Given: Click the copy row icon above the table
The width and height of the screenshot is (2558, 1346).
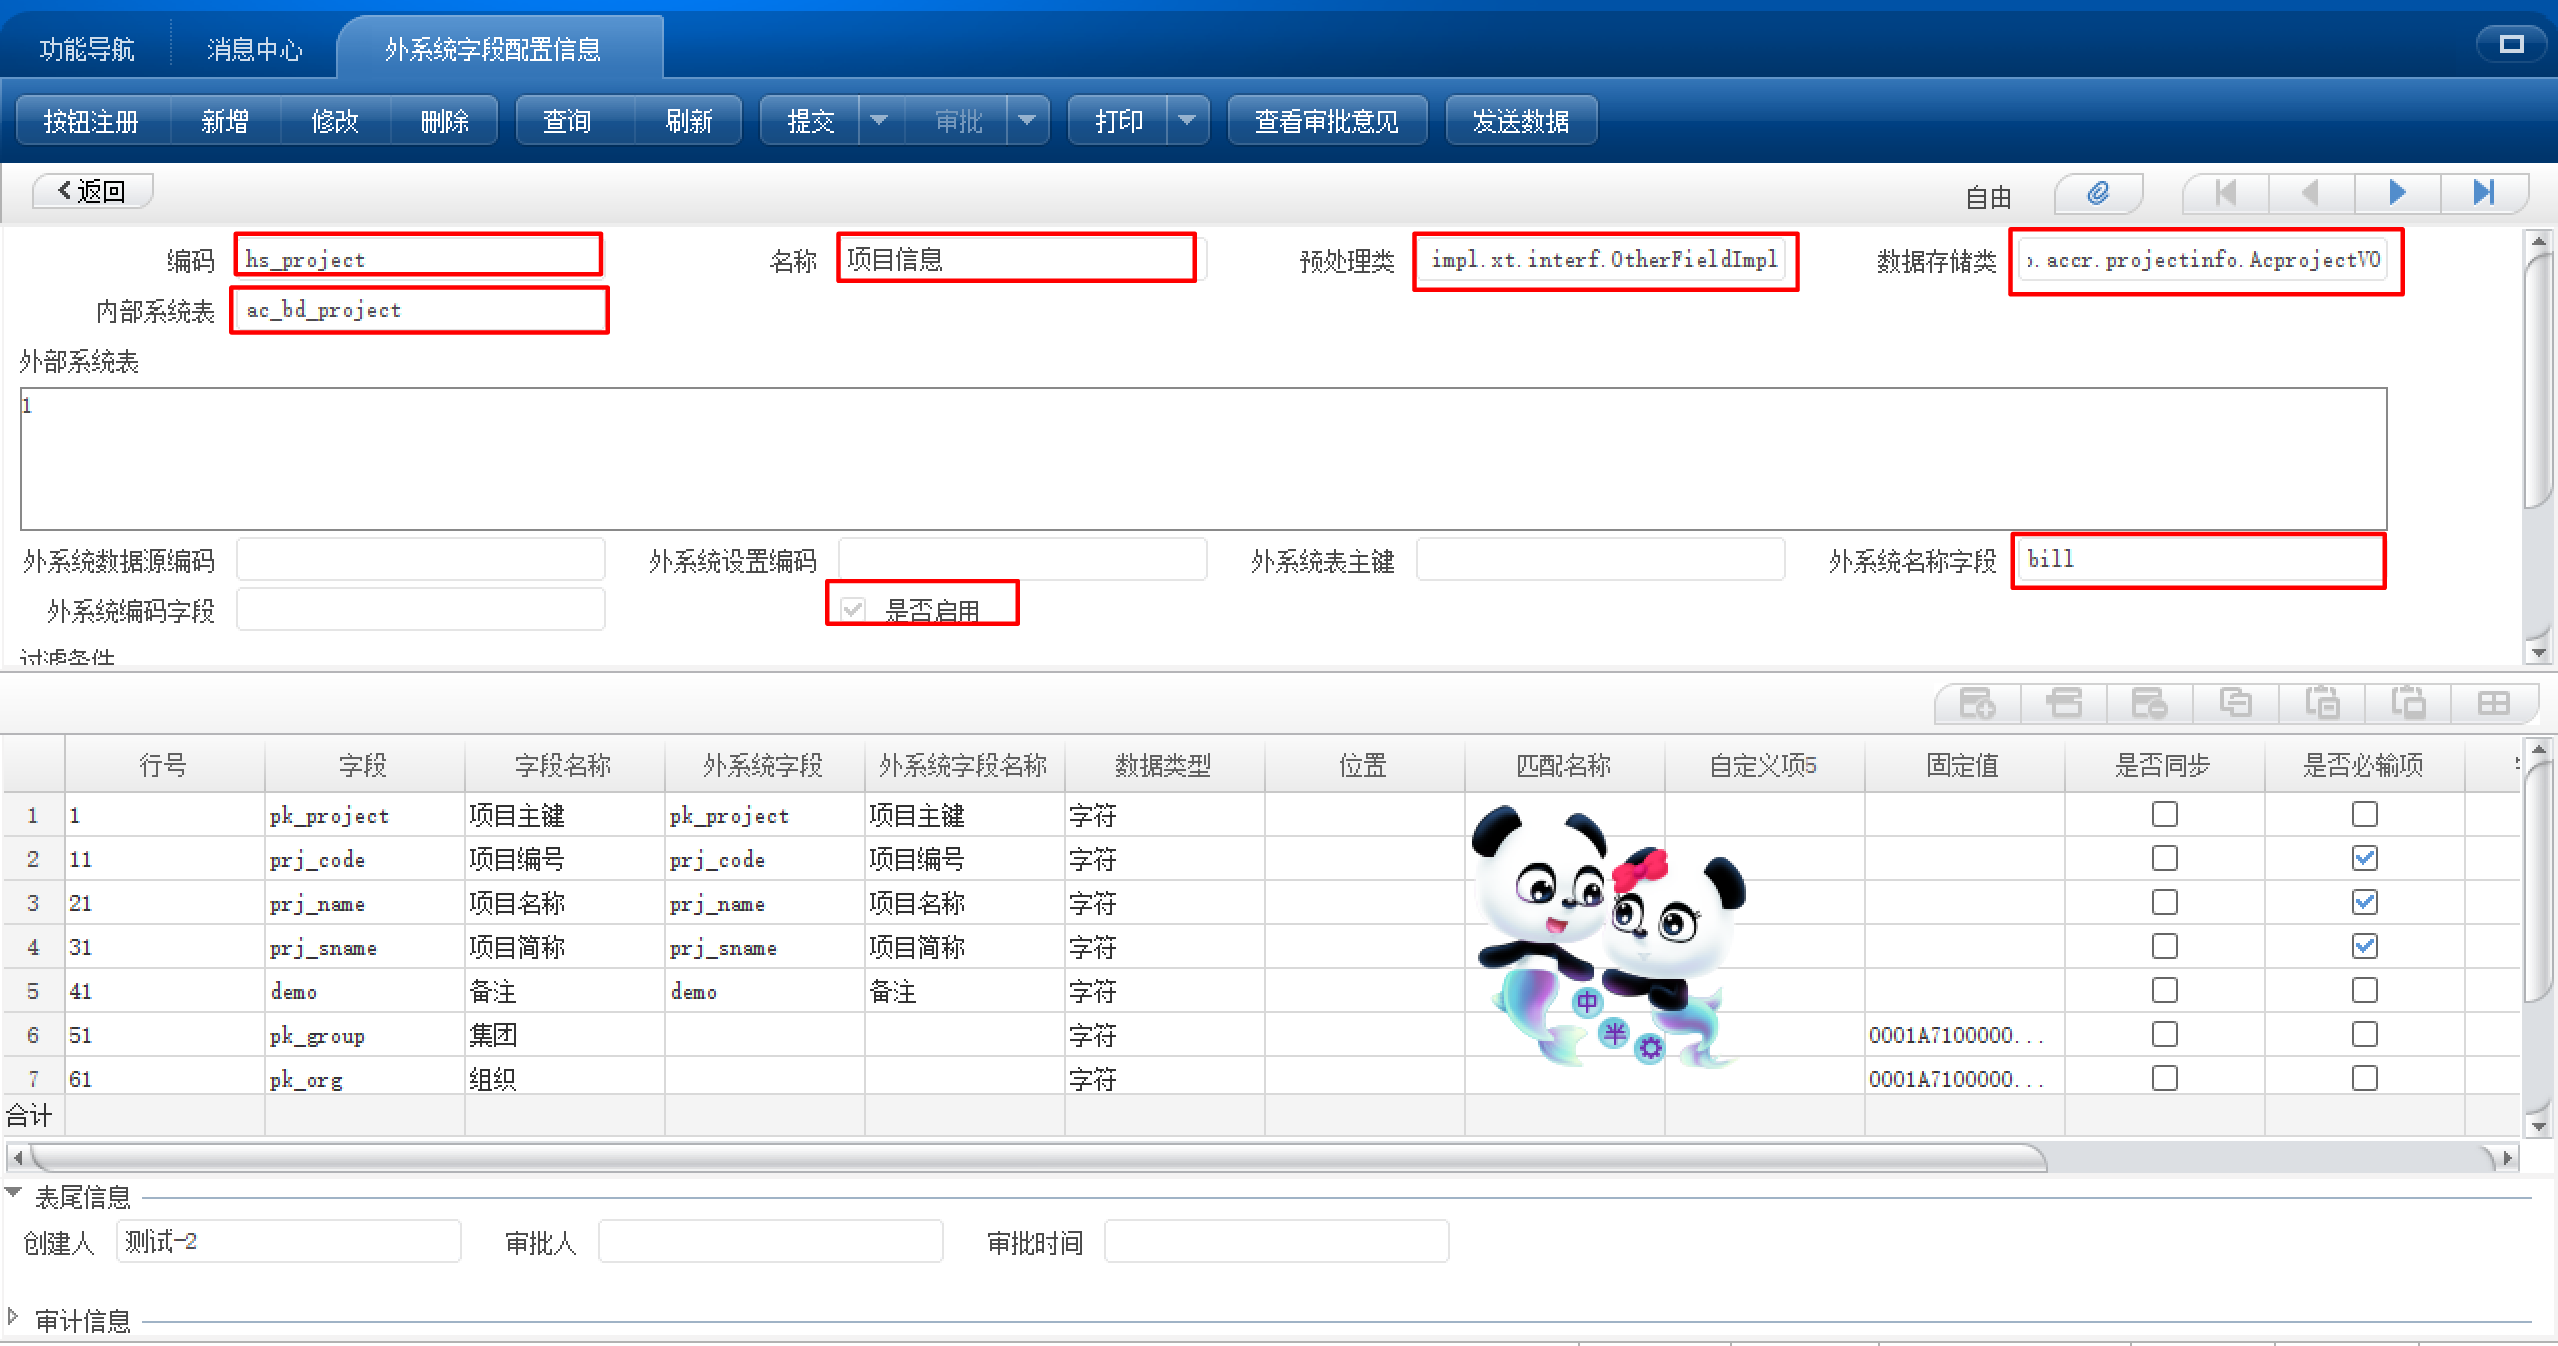Looking at the screenshot, I should (x=2234, y=703).
